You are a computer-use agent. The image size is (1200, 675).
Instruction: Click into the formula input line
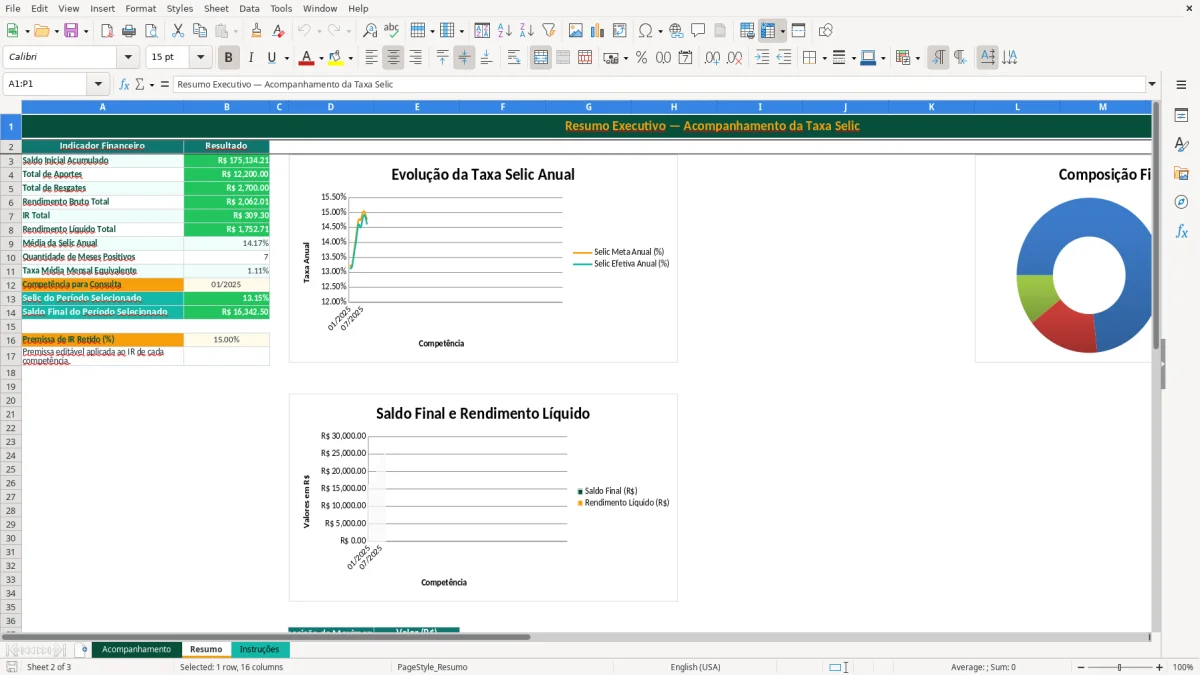click(659, 85)
